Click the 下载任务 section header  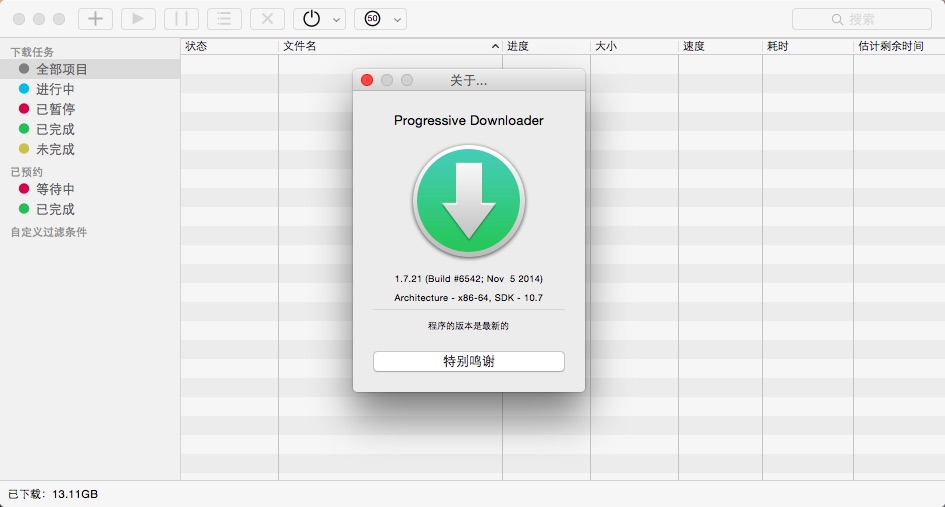click(32, 52)
